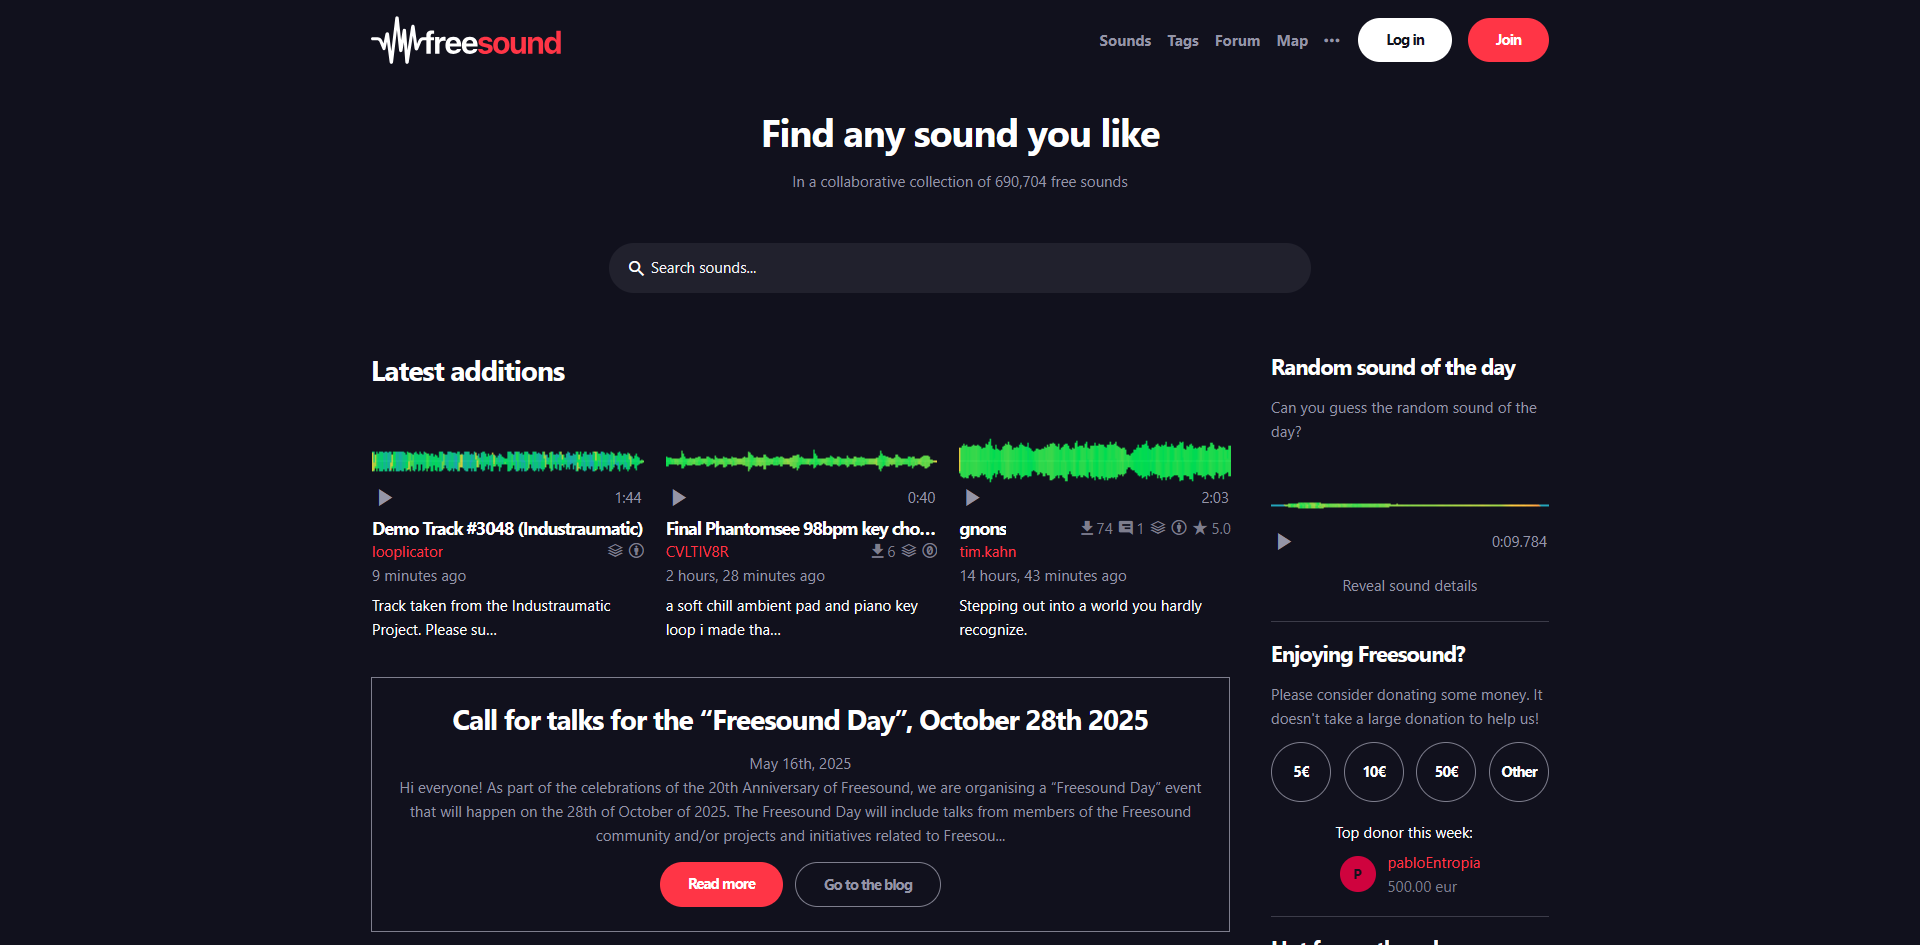Click the Freesound waveform logo

(x=466, y=41)
